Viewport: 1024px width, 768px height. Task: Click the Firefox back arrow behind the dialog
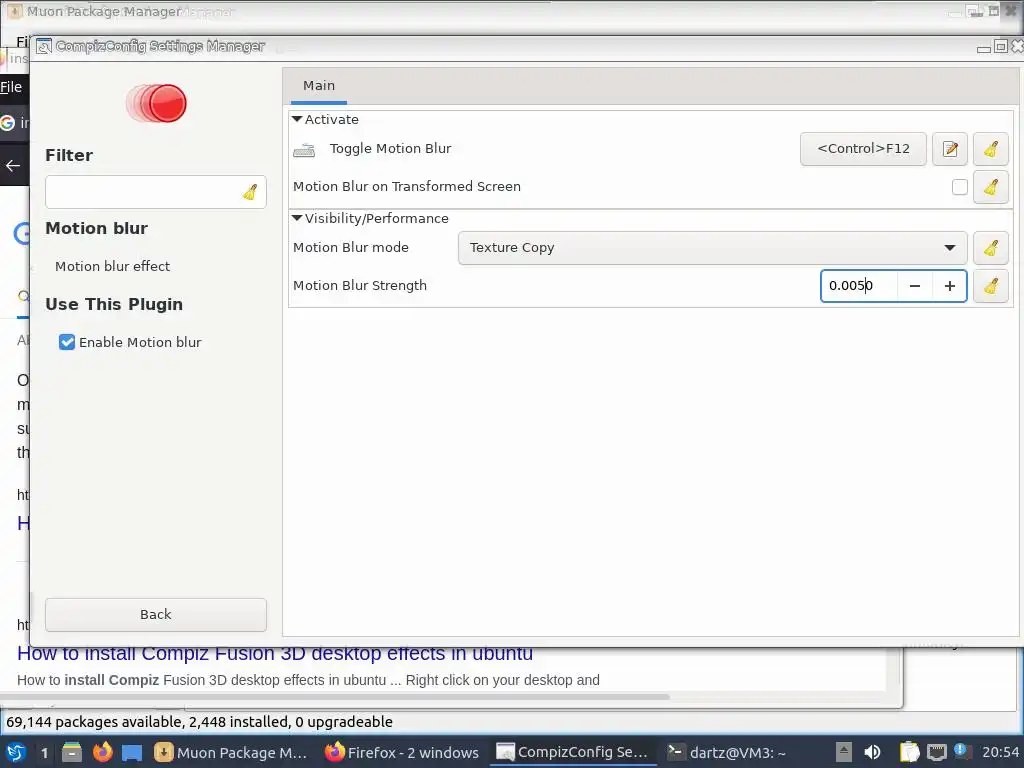pyautogui.click(x=12, y=166)
